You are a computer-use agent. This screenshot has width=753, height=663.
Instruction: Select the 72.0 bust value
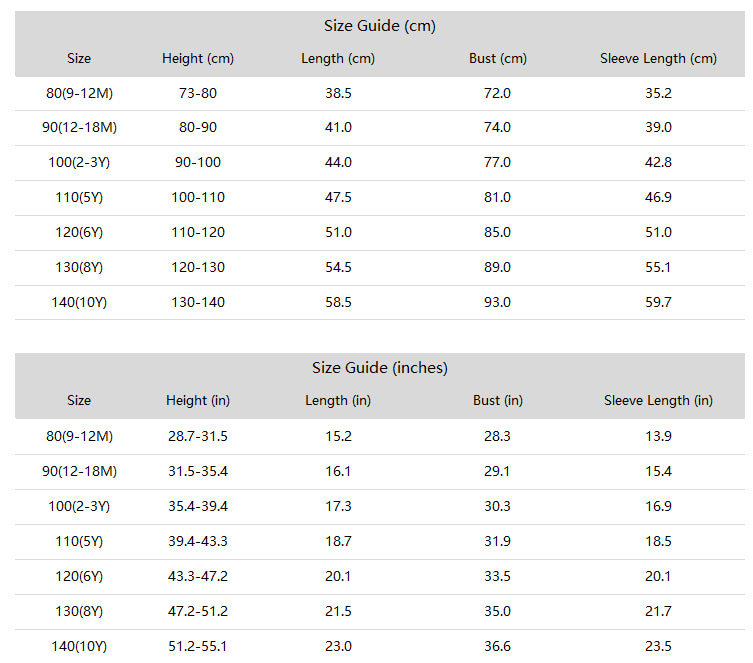click(497, 93)
